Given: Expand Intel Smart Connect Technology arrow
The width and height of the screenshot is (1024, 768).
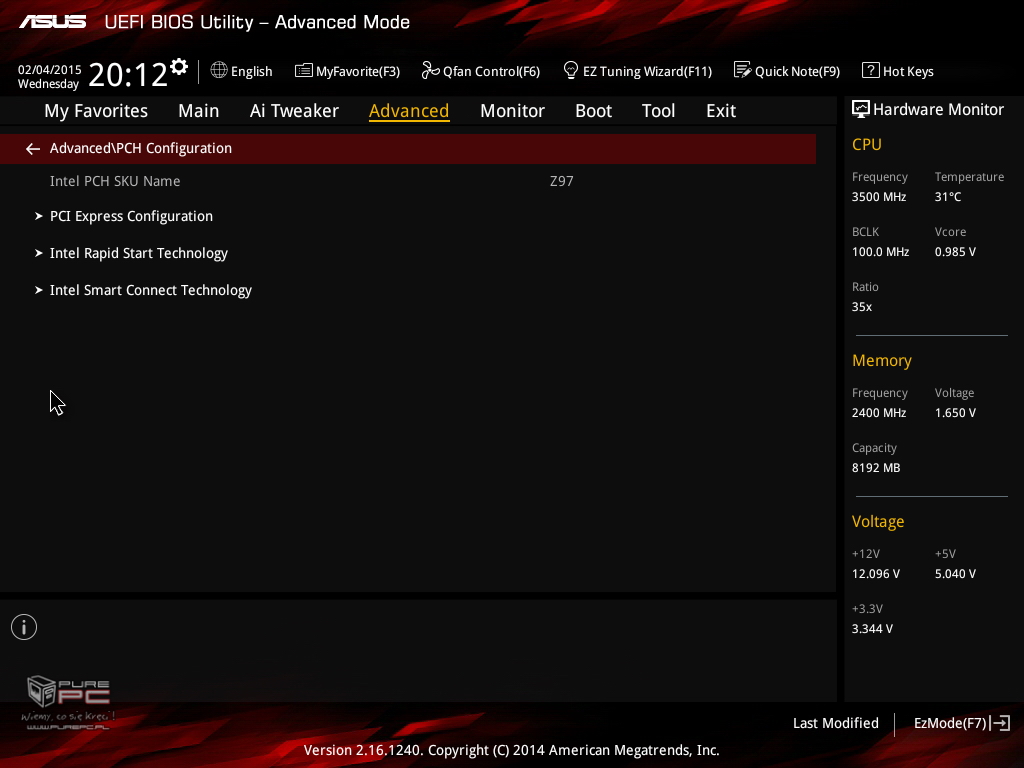Looking at the screenshot, I should point(39,290).
